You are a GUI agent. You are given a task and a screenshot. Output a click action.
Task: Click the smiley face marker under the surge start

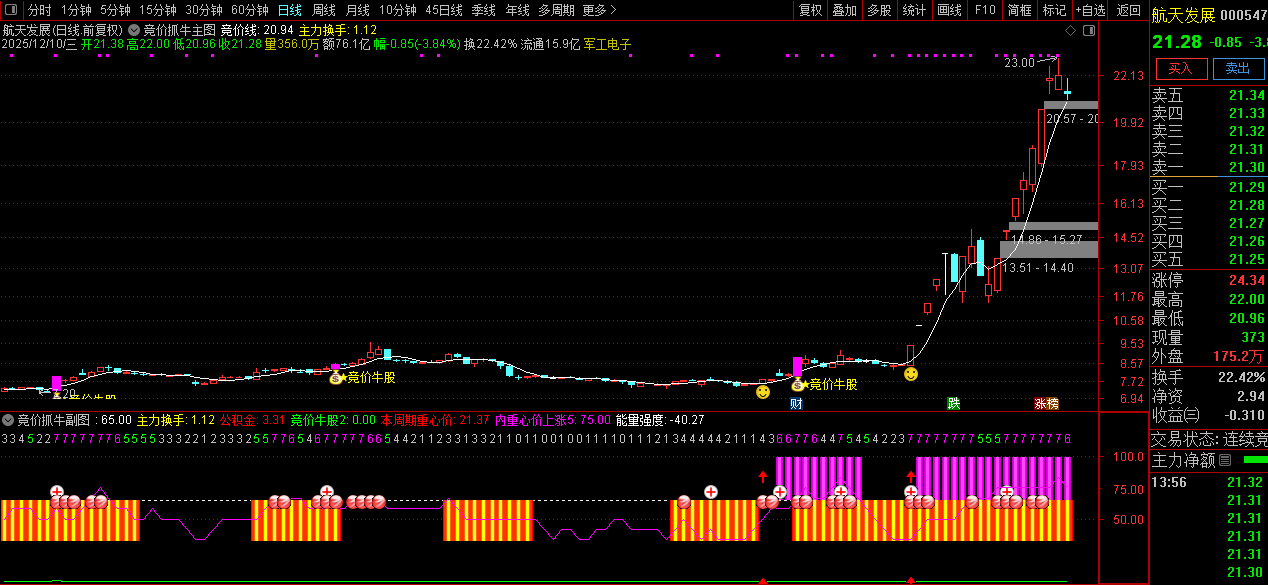[x=911, y=374]
